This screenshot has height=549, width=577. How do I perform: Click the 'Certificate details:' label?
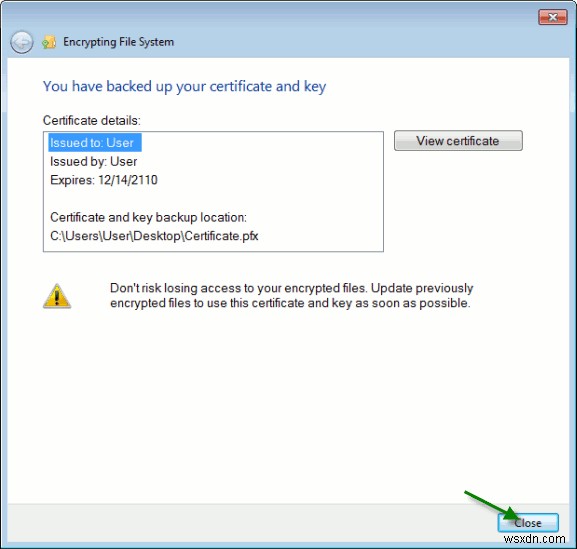coord(92,120)
